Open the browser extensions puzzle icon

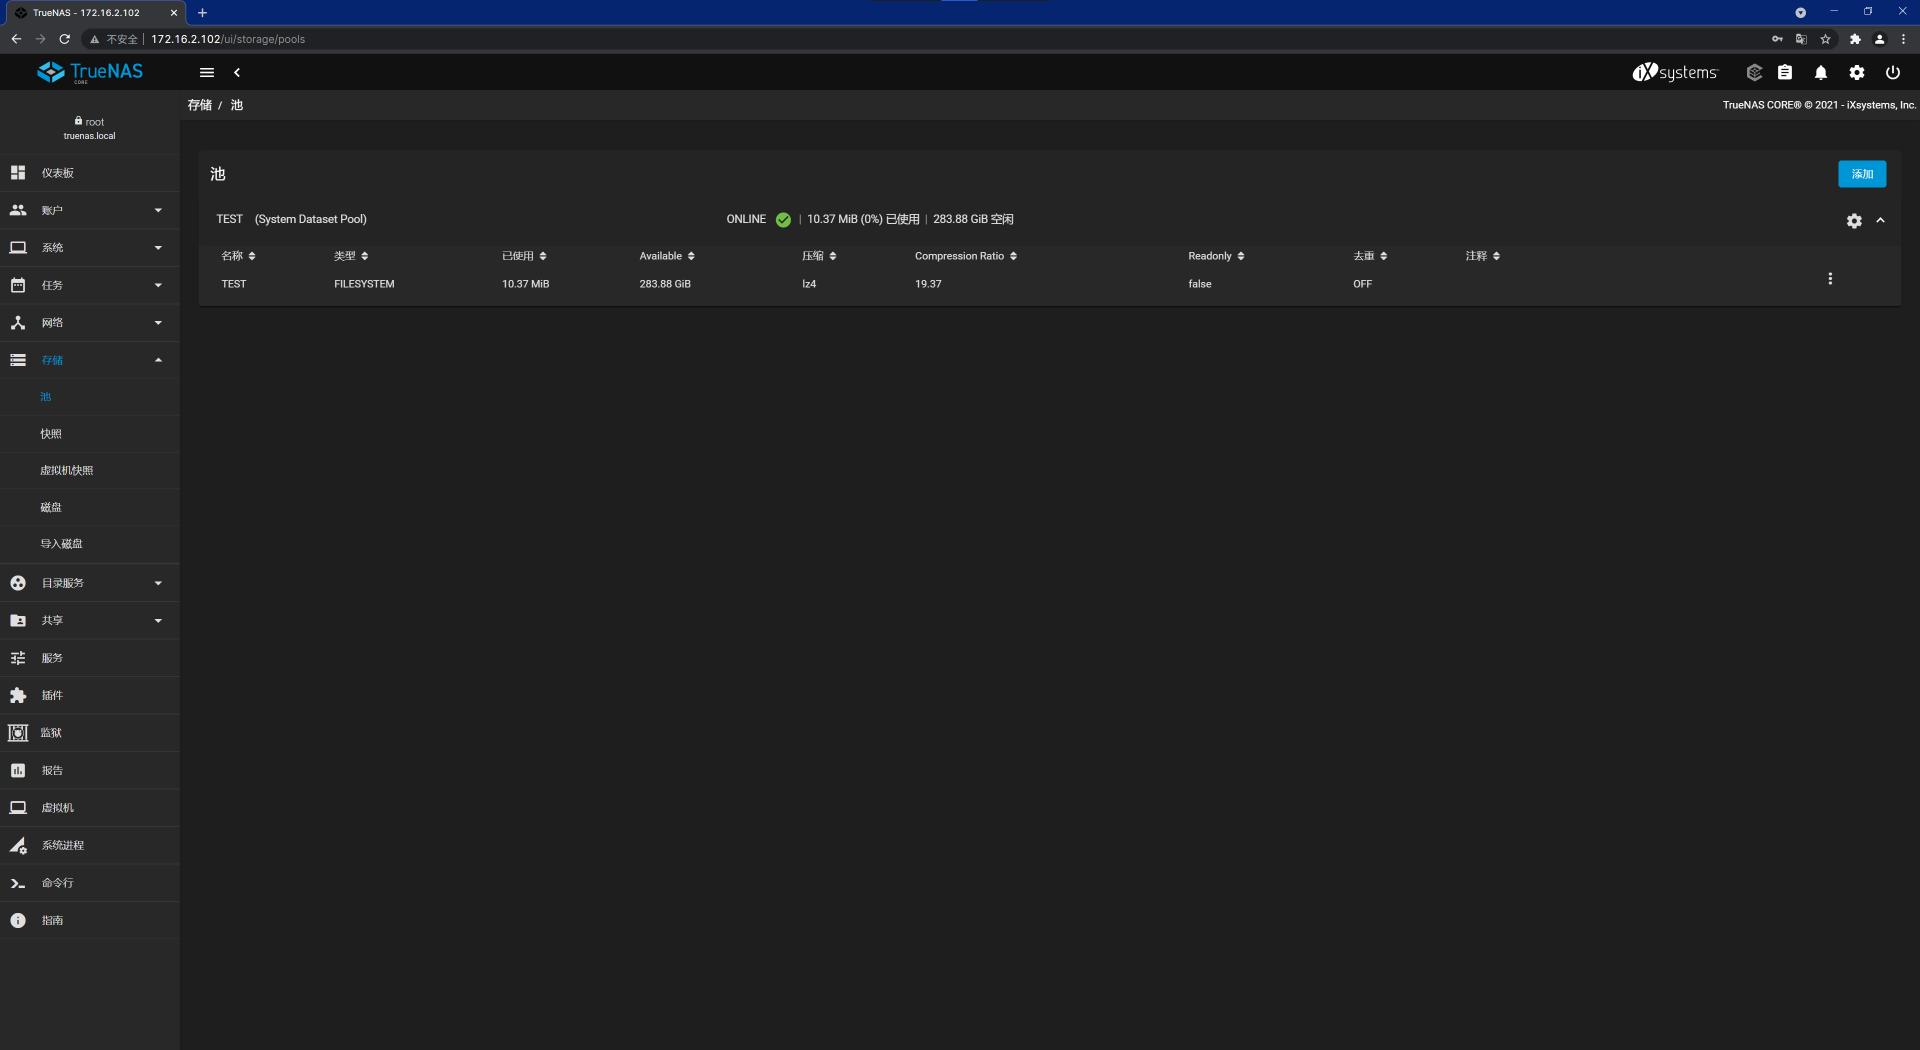click(x=1855, y=39)
